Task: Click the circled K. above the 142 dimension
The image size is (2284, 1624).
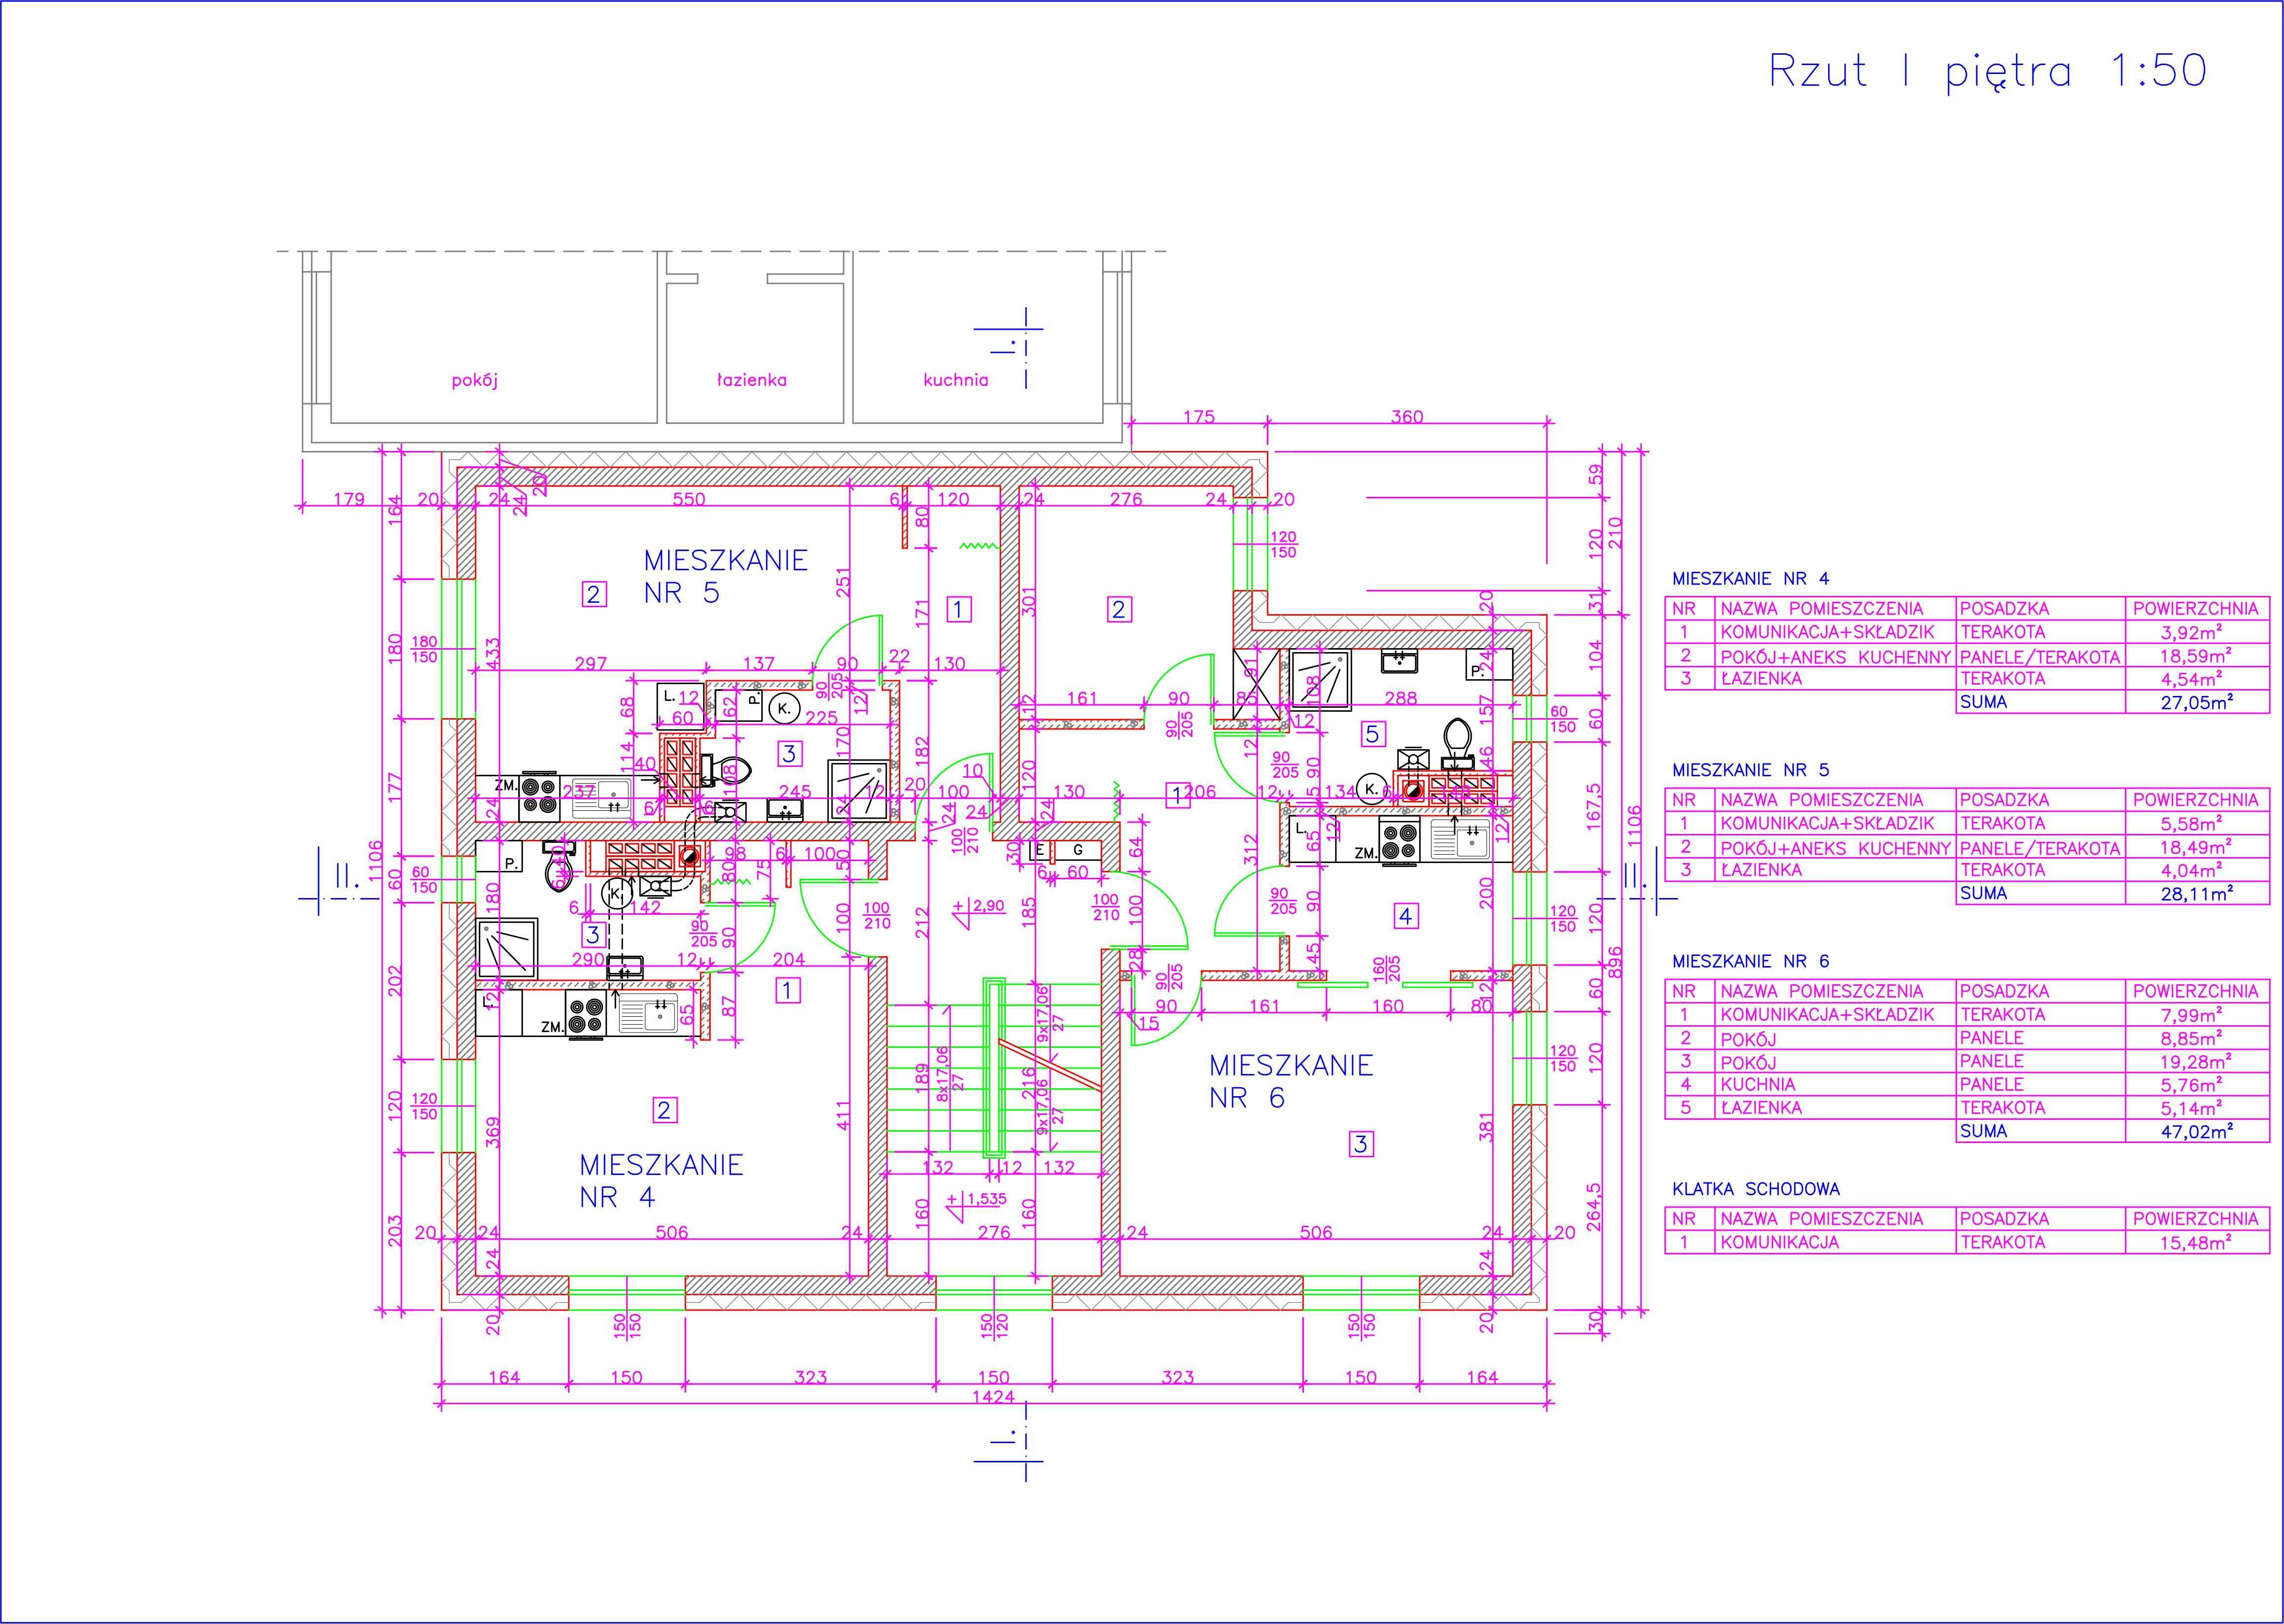Action: point(616,893)
